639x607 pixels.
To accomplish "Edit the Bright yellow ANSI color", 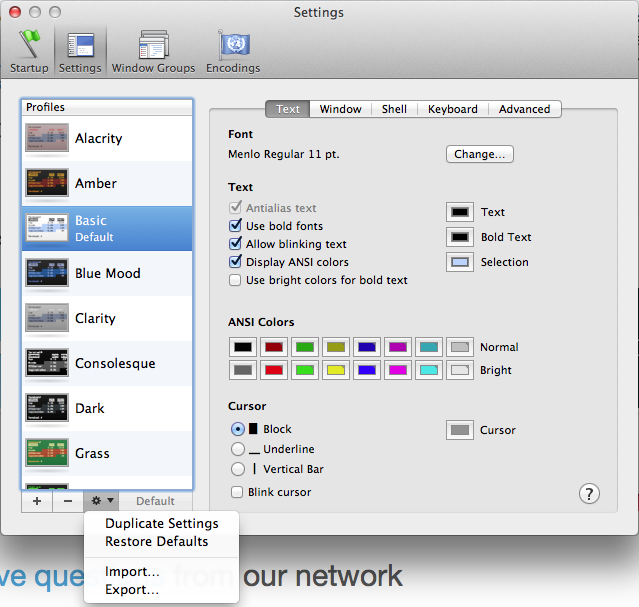I will tap(336, 370).
